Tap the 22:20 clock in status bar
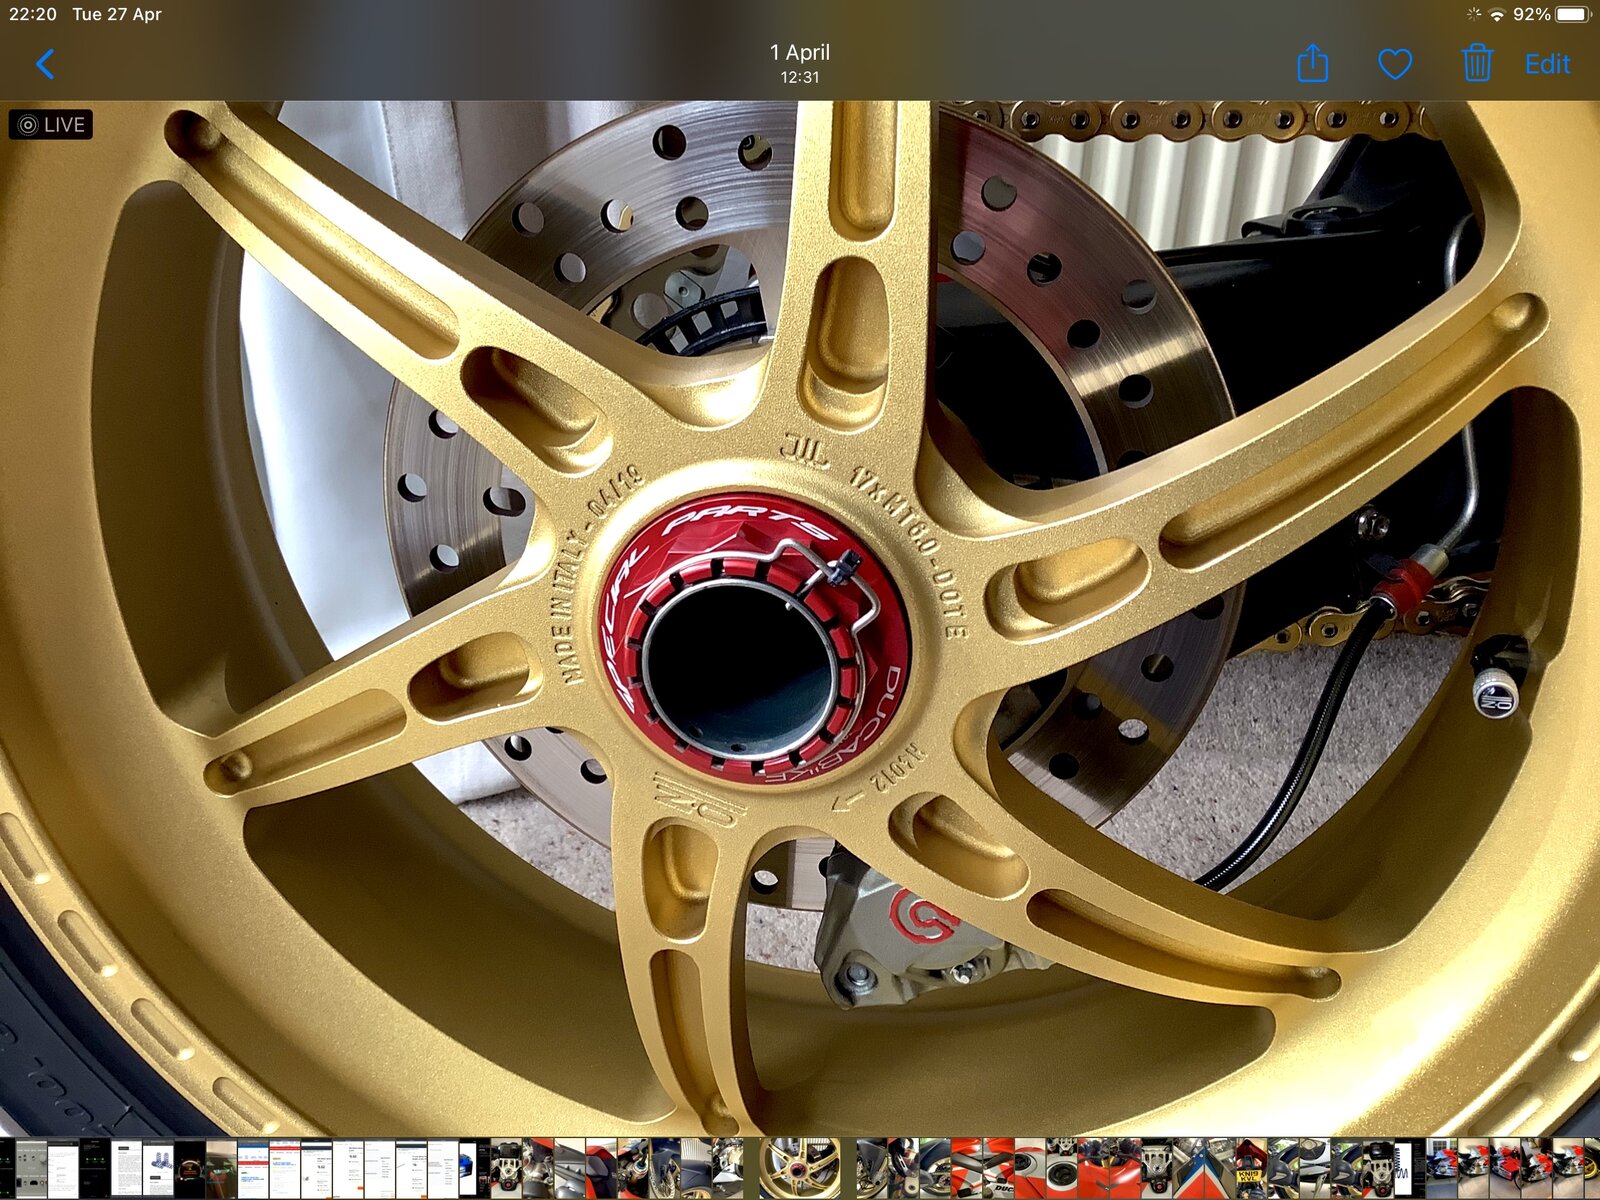Viewport: 1600px width, 1200px height. click(32, 14)
